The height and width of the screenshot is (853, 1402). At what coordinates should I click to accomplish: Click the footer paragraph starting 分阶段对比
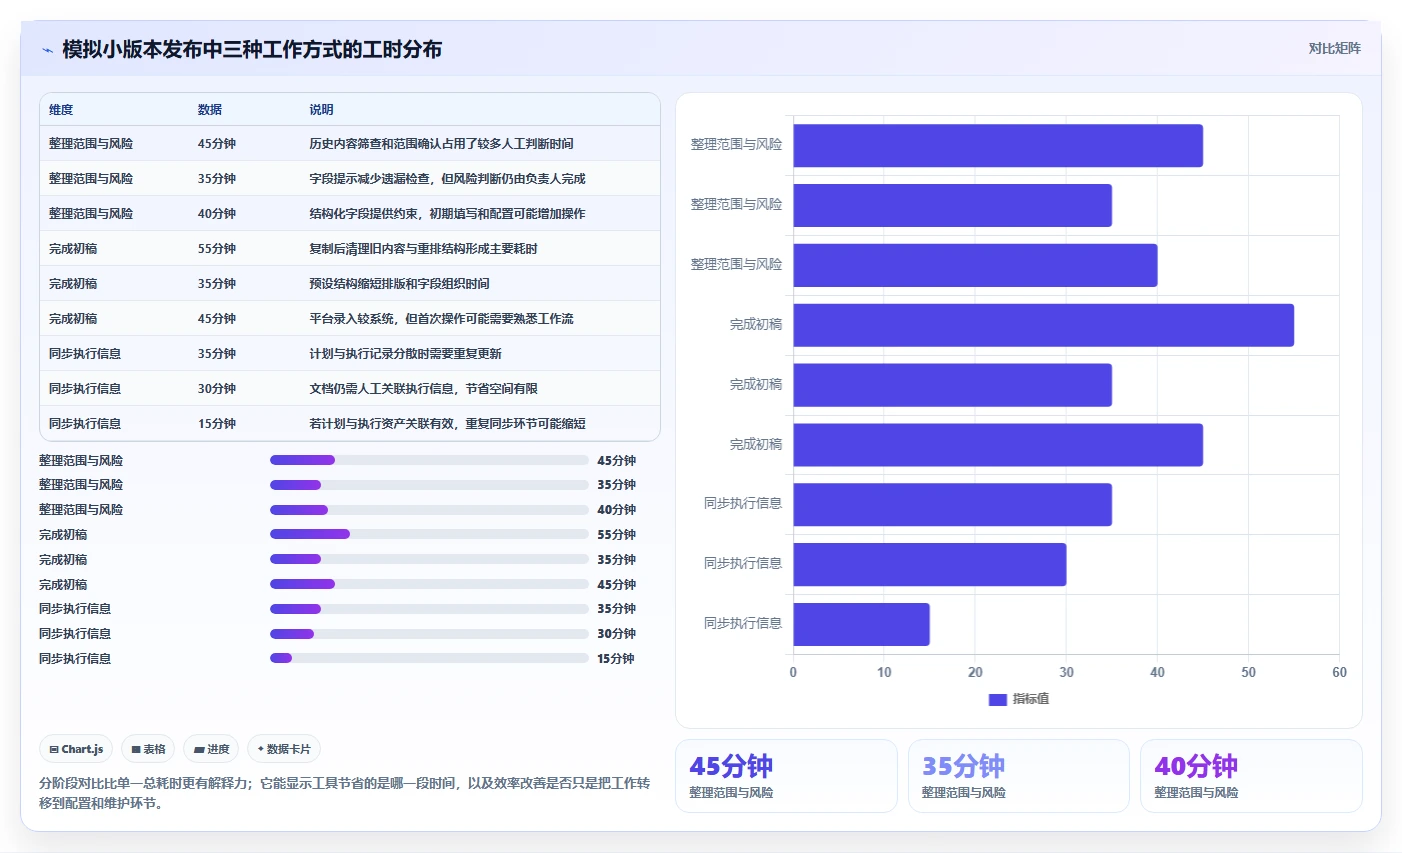[x=345, y=793]
